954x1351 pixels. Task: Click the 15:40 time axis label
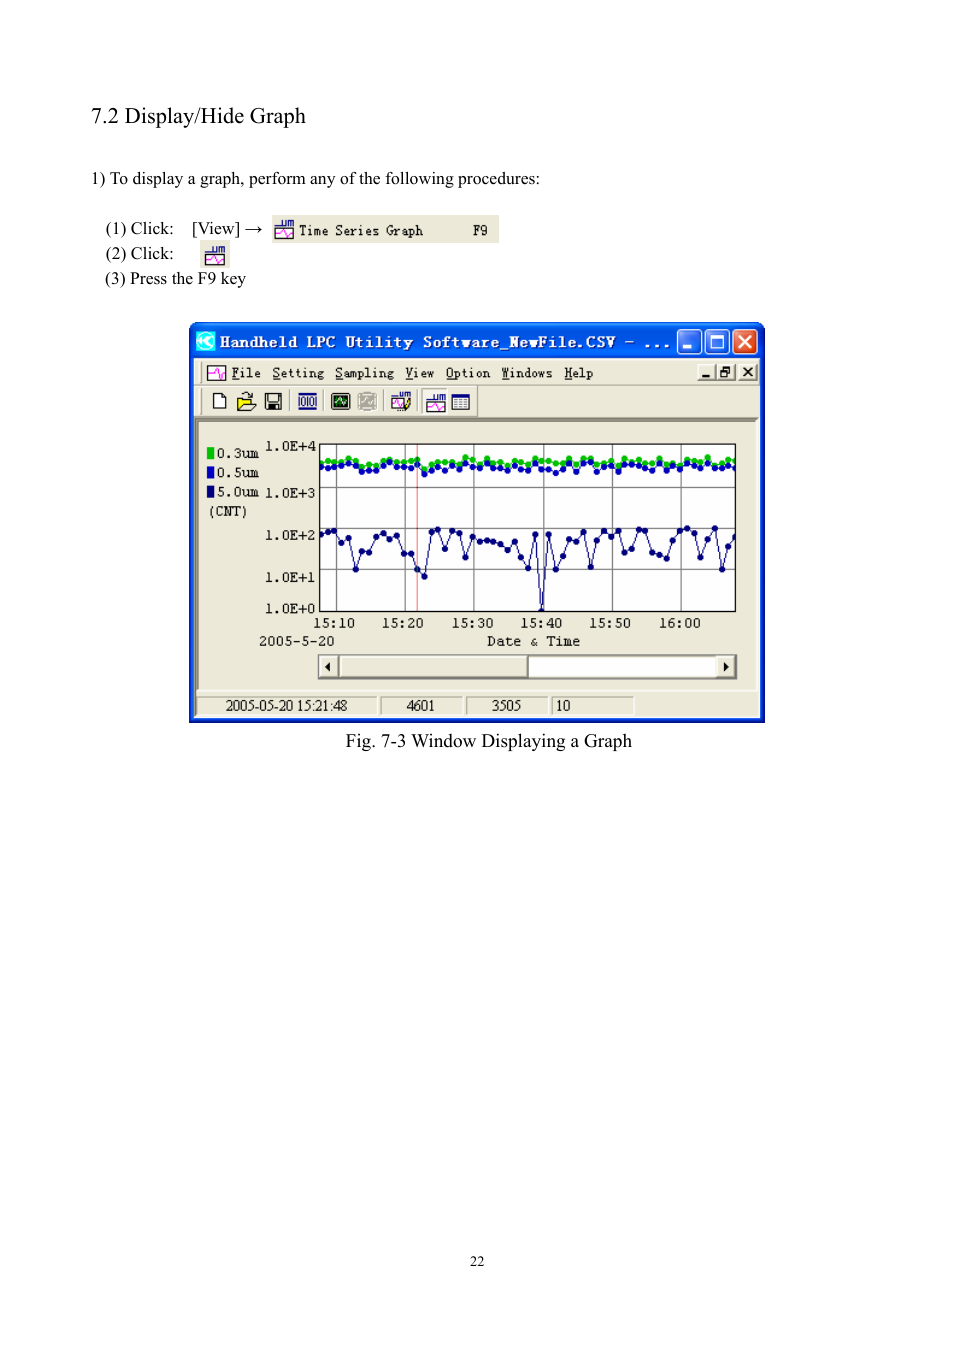coord(541,623)
